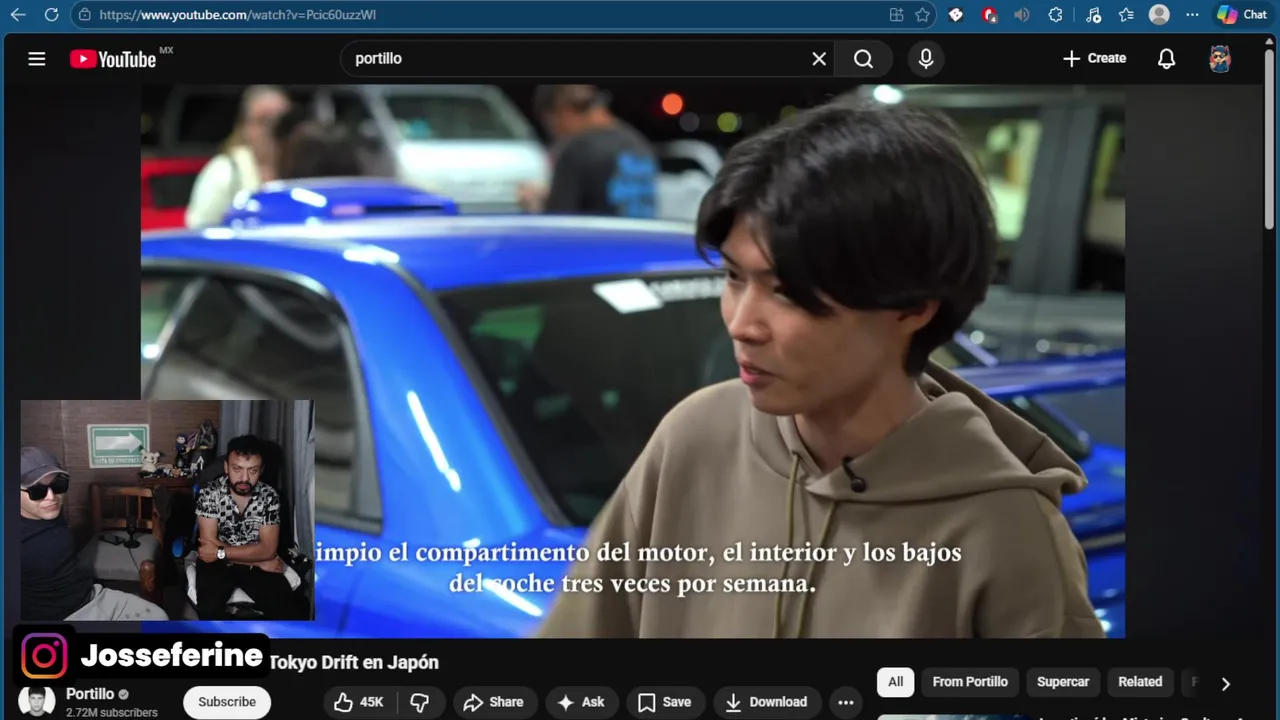
Task: Open the media control music note icon
Action: pyautogui.click(x=1093, y=15)
